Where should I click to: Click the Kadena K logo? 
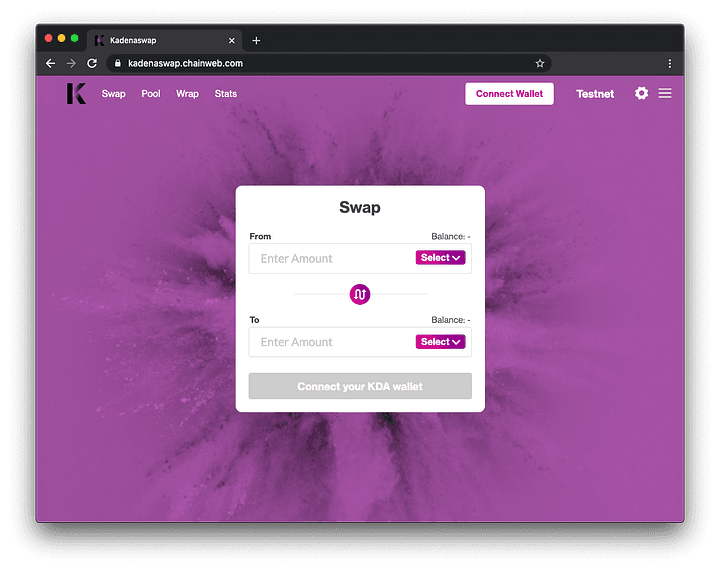76,93
